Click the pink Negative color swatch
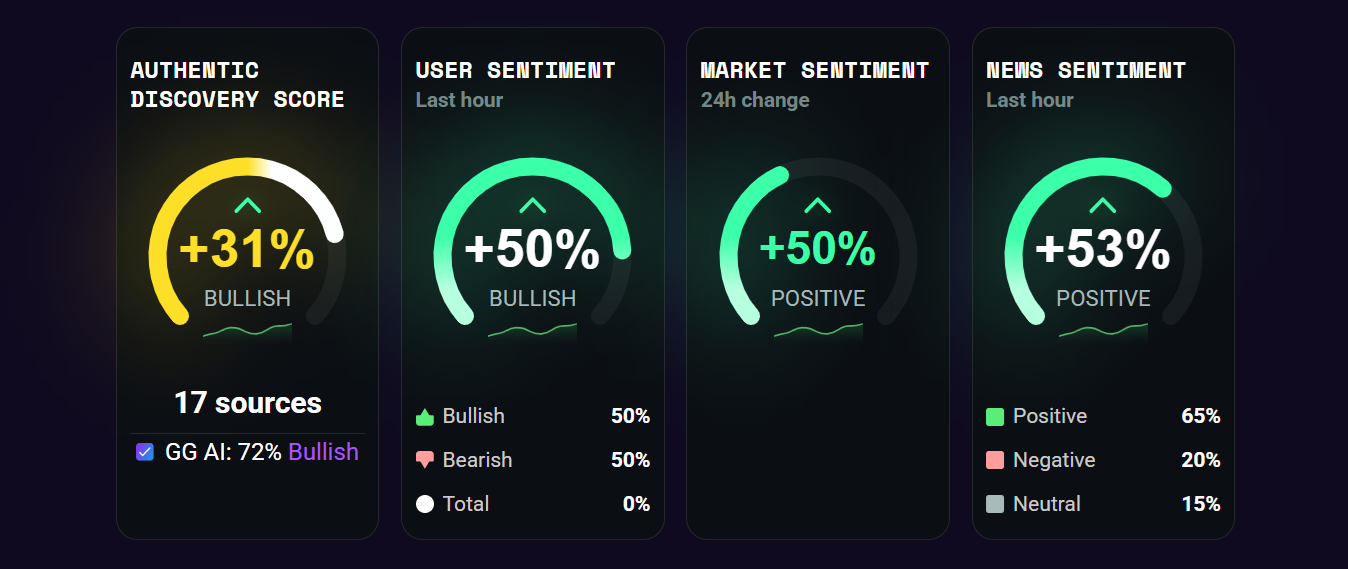Viewport: 1348px width, 569px height. click(x=995, y=461)
